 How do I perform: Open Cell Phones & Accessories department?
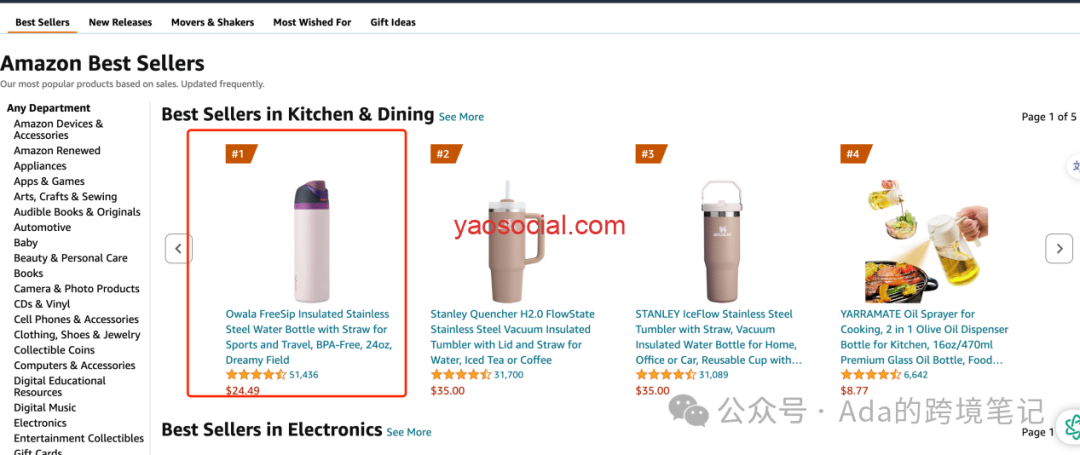coord(76,319)
